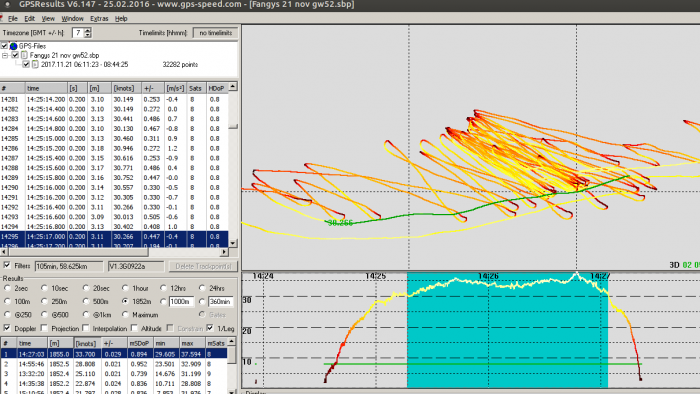Select result row 2 at 14:55:46
The width and height of the screenshot is (700, 394).
[114, 364]
